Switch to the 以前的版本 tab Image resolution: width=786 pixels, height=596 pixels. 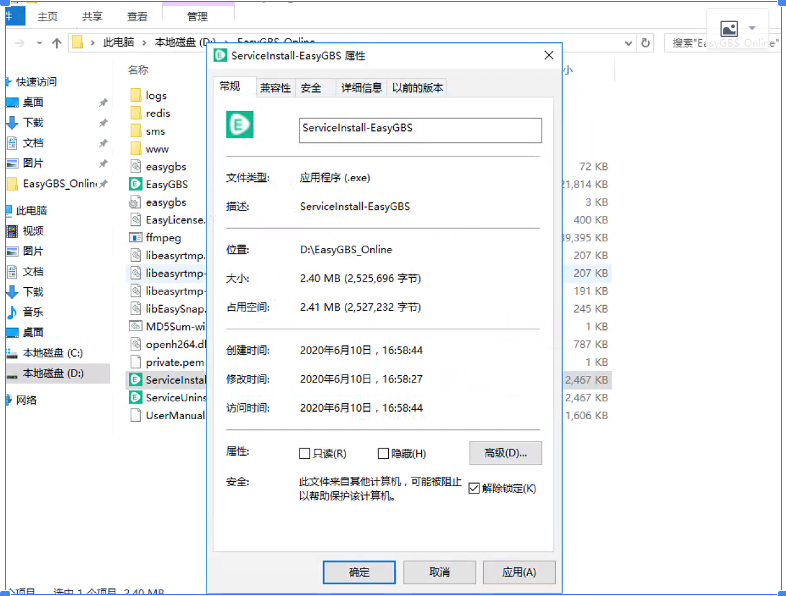click(418, 88)
